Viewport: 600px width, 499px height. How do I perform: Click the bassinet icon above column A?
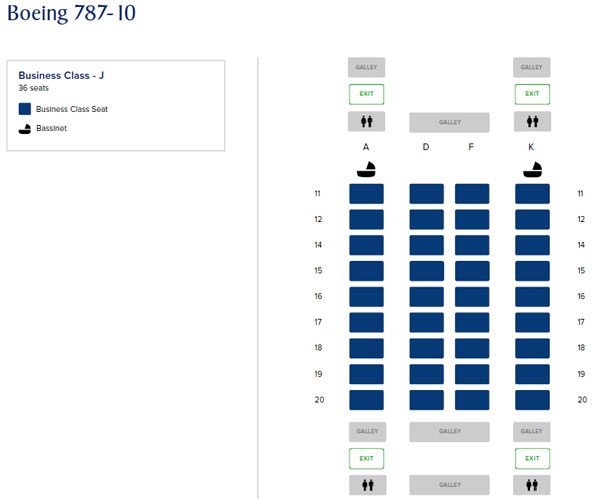[x=366, y=169]
